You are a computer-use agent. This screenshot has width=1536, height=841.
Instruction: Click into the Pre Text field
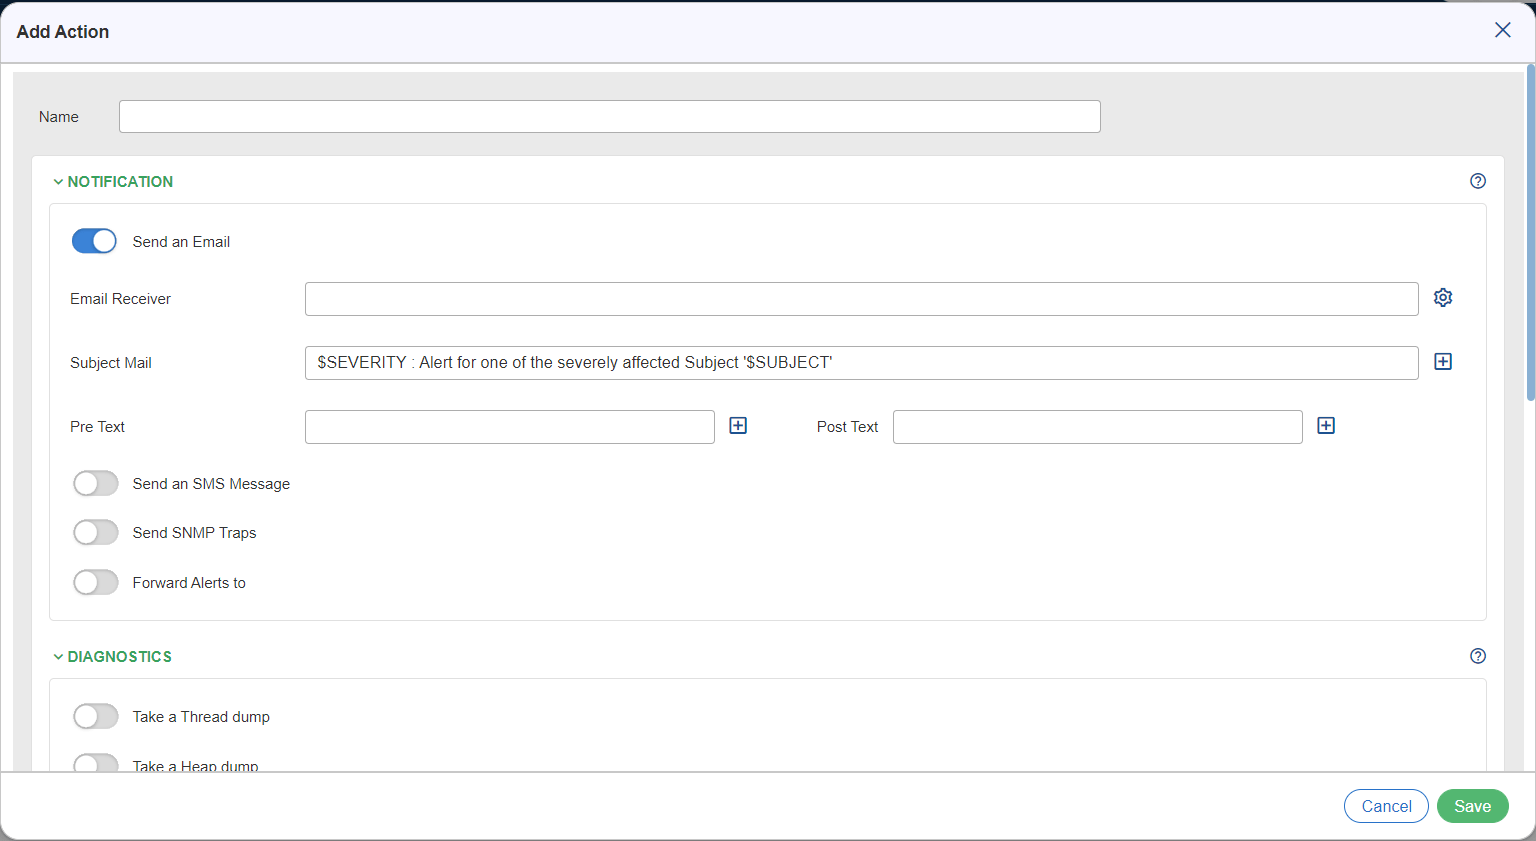(510, 427)
